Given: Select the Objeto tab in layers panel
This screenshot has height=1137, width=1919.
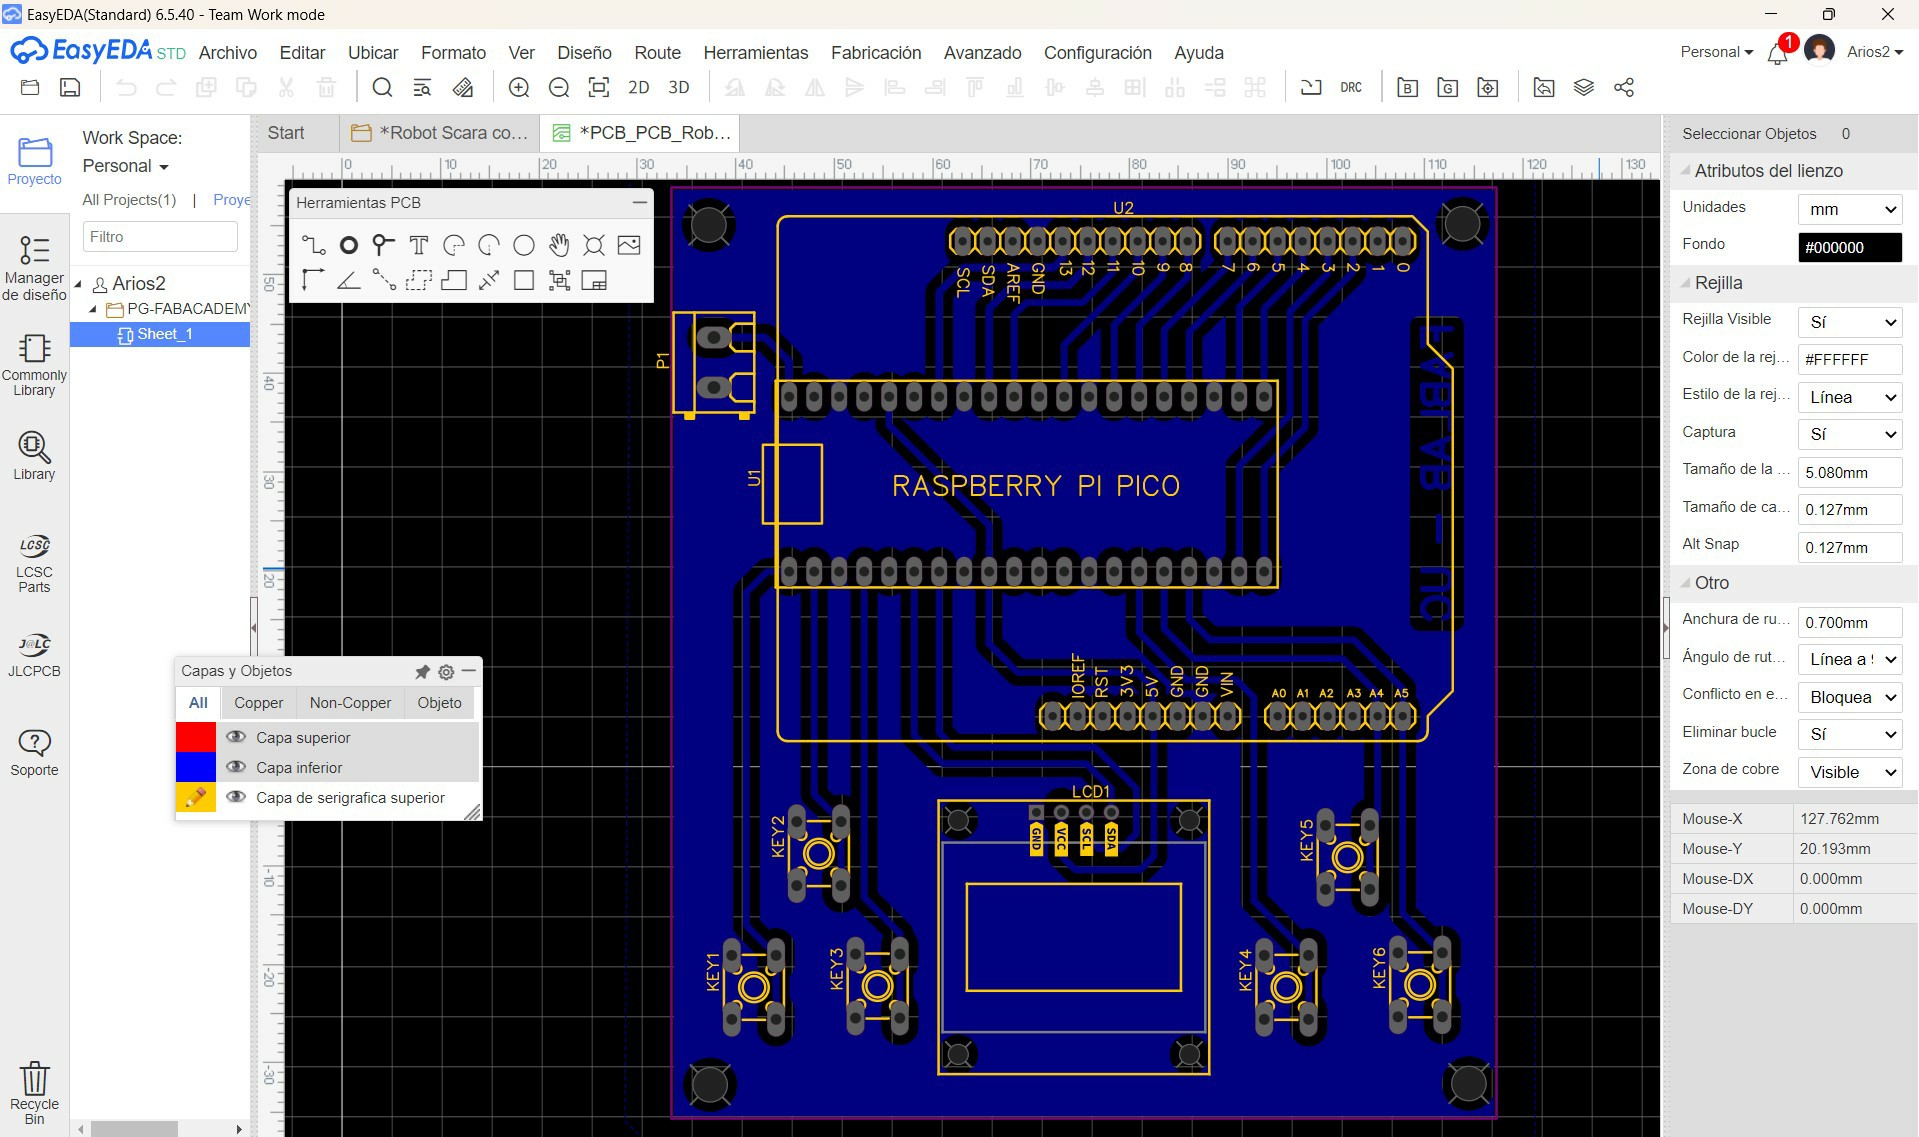Looking at the screenshot, I should pyautogui.click(x=440, y=703).
